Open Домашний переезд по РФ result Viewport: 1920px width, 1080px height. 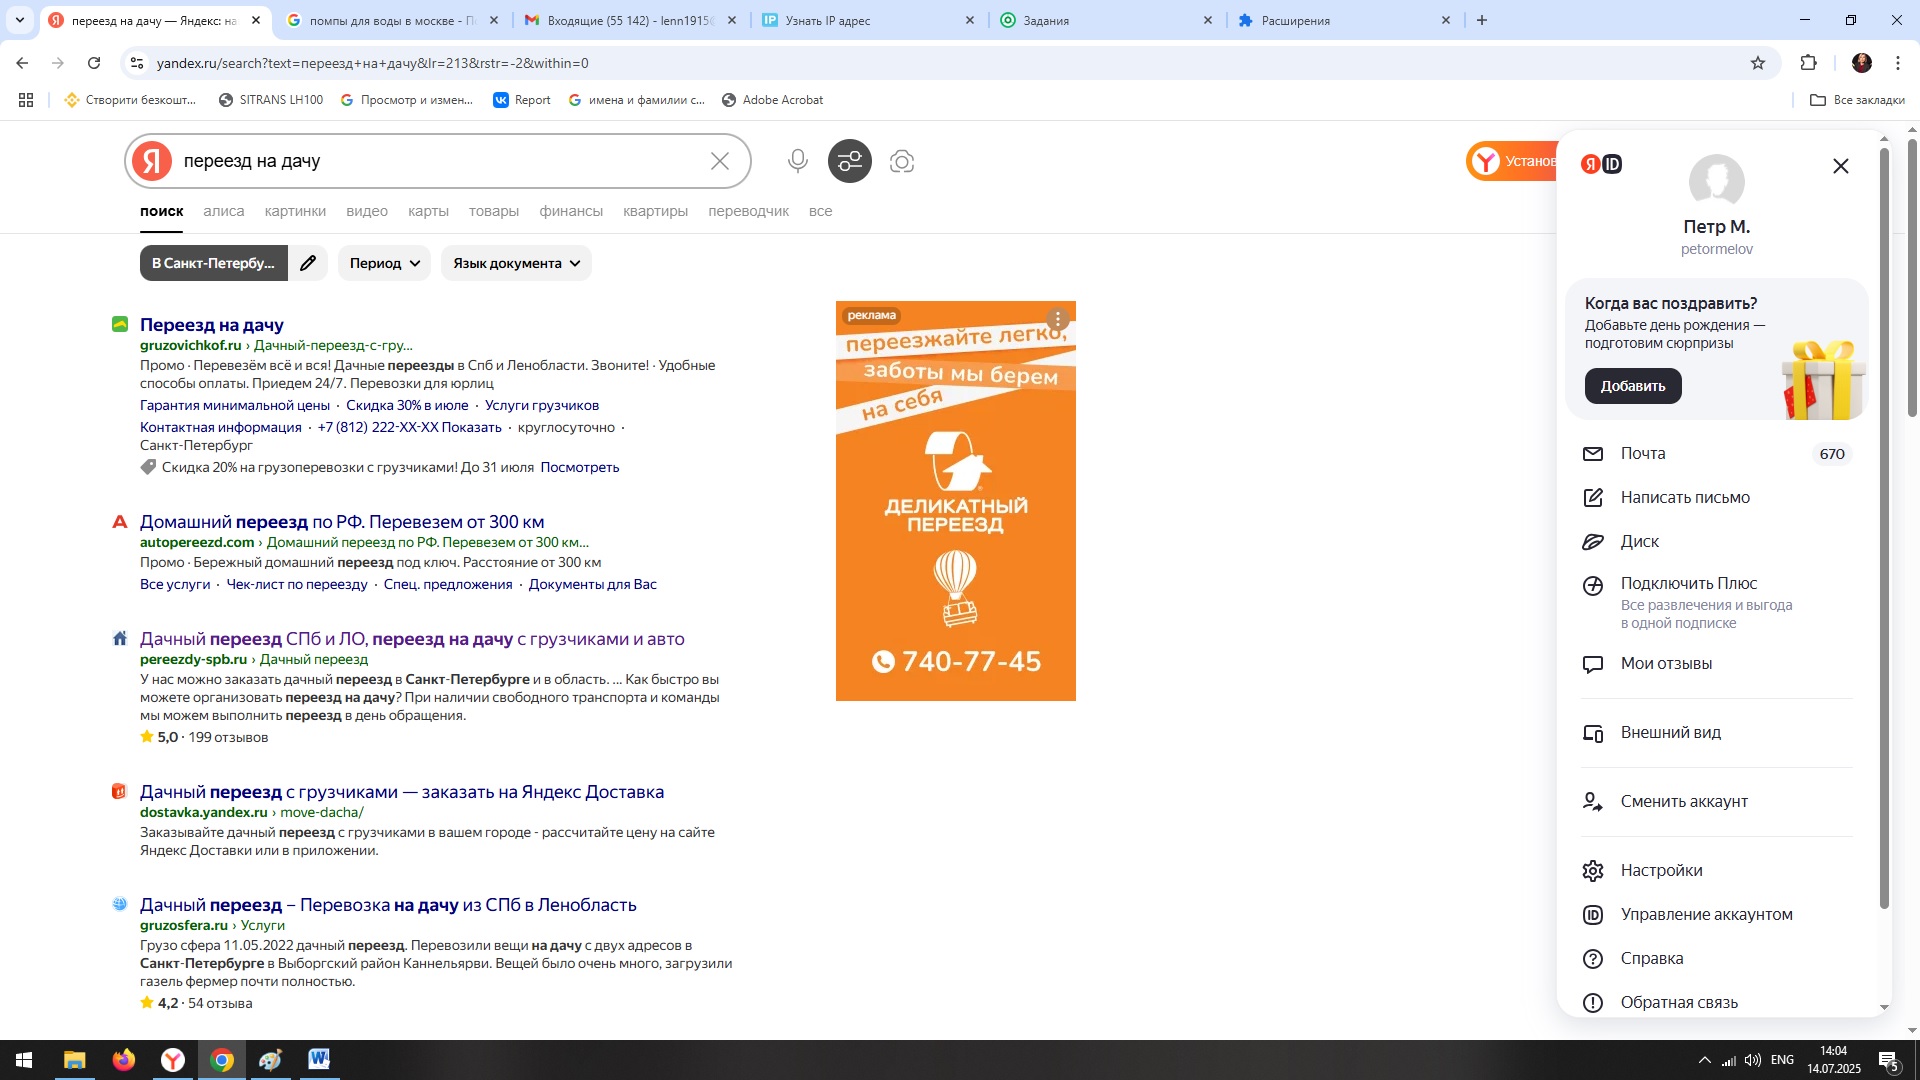342,522
